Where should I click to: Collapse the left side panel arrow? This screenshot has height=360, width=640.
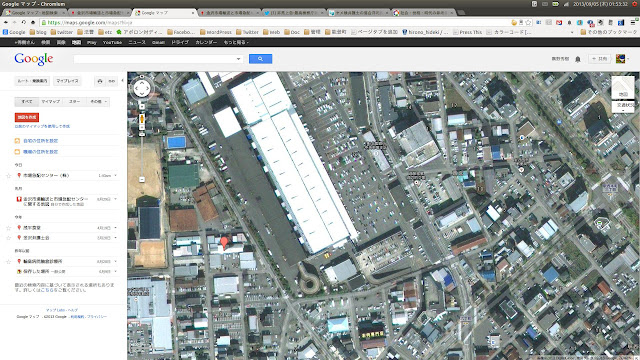coord(123,80)
